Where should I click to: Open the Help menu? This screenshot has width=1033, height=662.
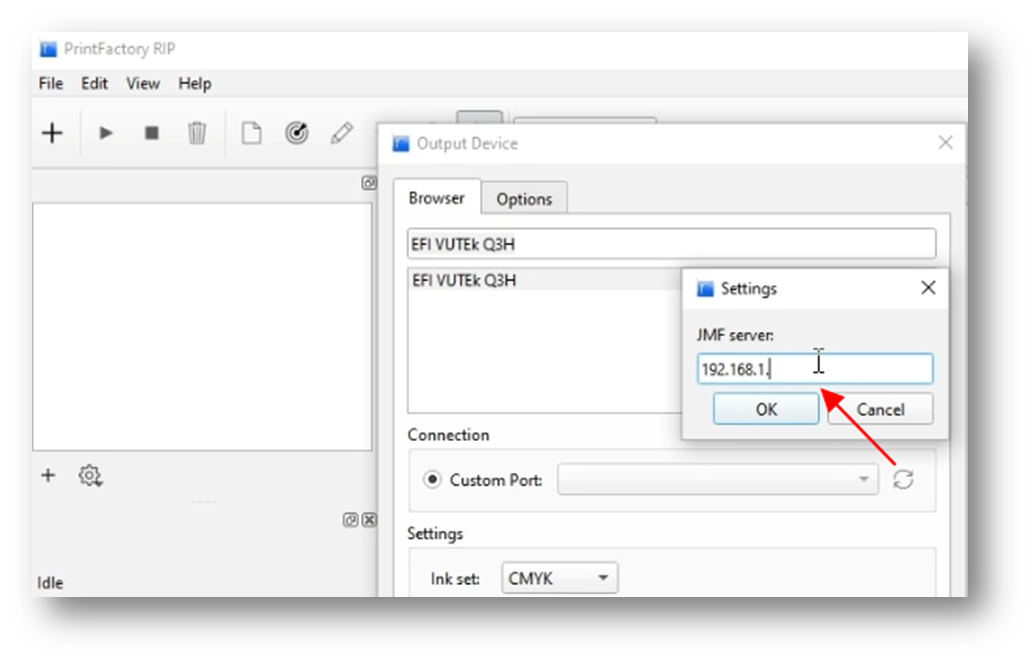point(194,84)
